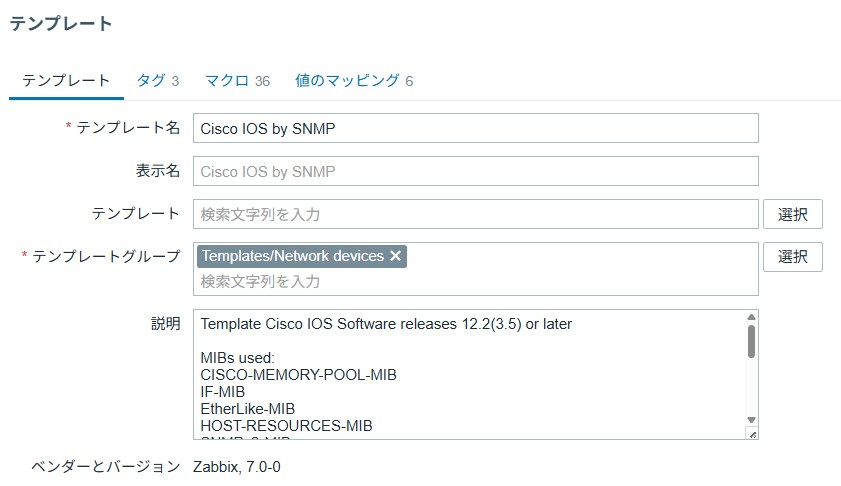Click the description scrollbar up arrow
The image size is (841, 486).
click(x=751, y=318)
